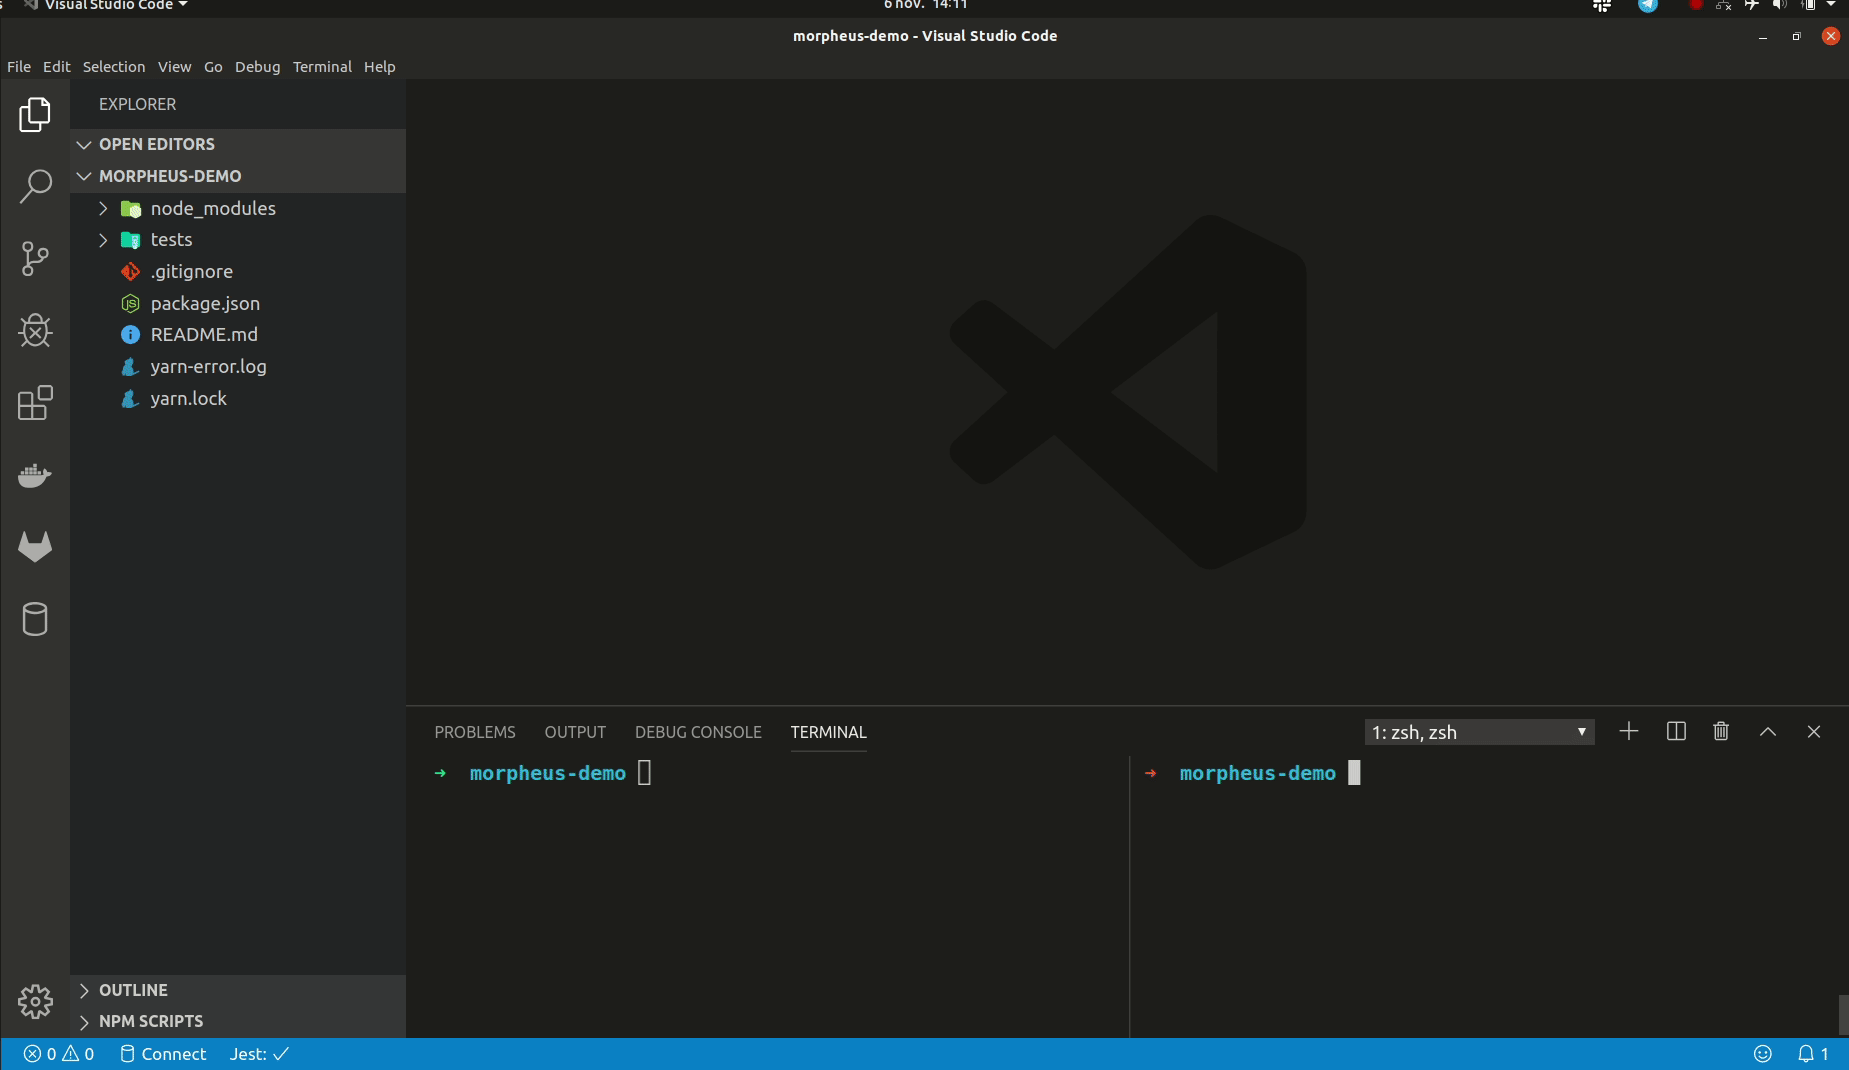The image size is (1849, 1070).
Task: Click the terminal scrollbar thumb
Action: [1843, 1015]
